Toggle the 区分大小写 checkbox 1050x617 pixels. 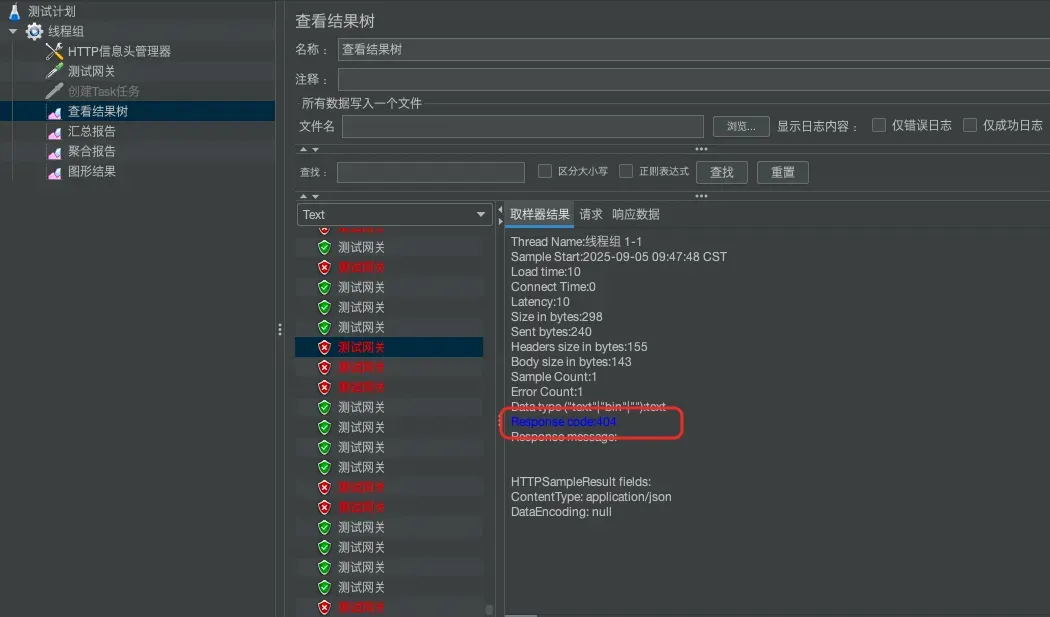[545, 172]
